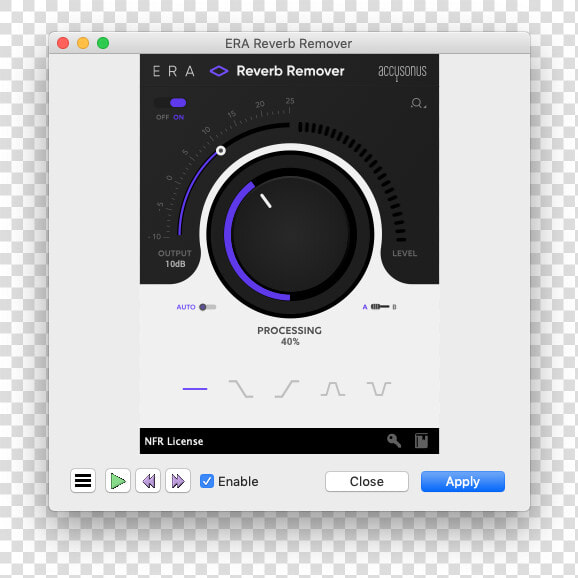Open the search presets dropdown icon
Image resolution: width=578 pixels, height=578 pixels.
[418, 103]
